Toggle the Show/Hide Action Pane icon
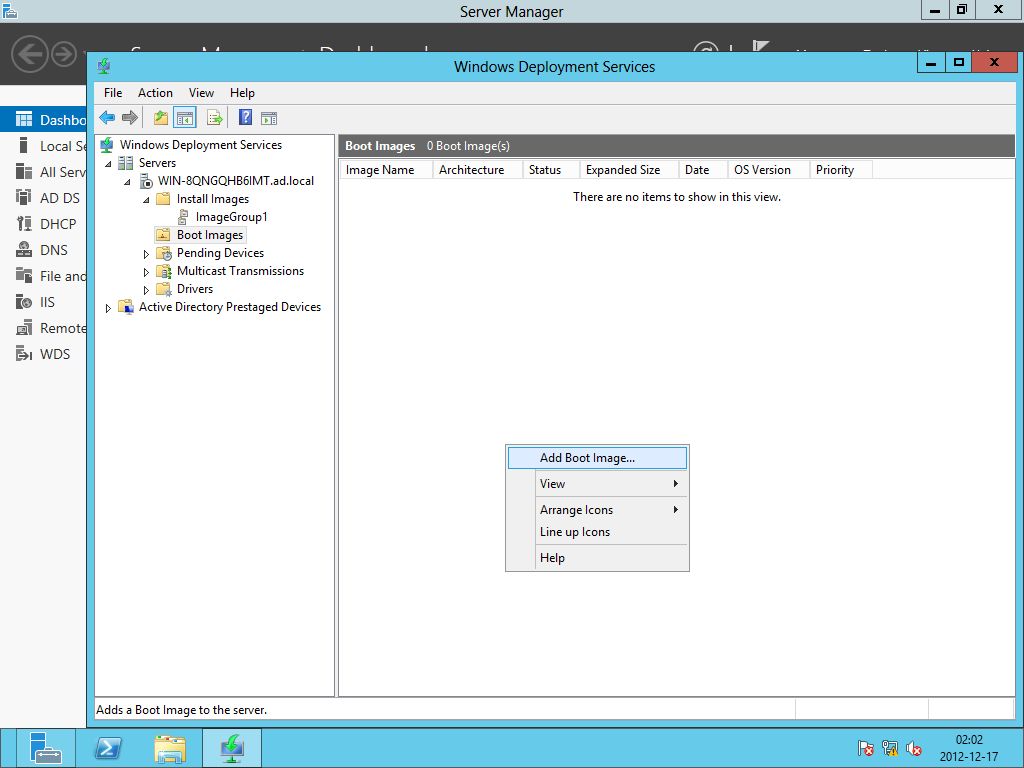The height and width of the screenshot is (768, 1024). coord(269,118)
